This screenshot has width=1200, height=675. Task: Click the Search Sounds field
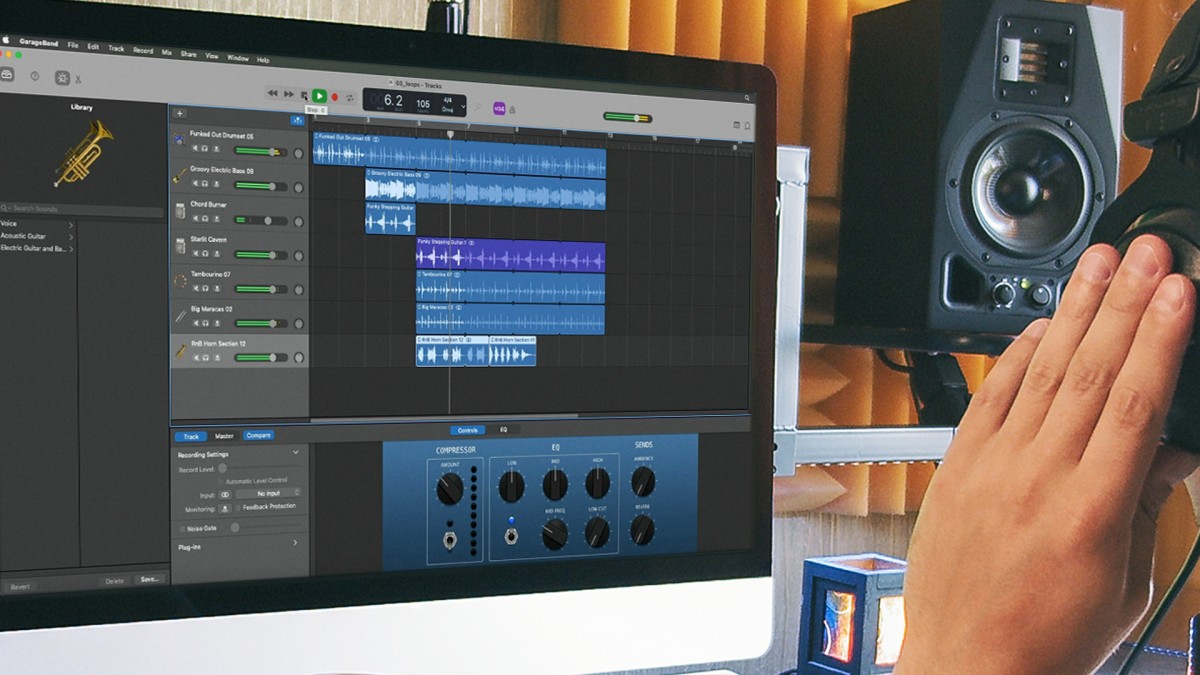tap(82, 209)
